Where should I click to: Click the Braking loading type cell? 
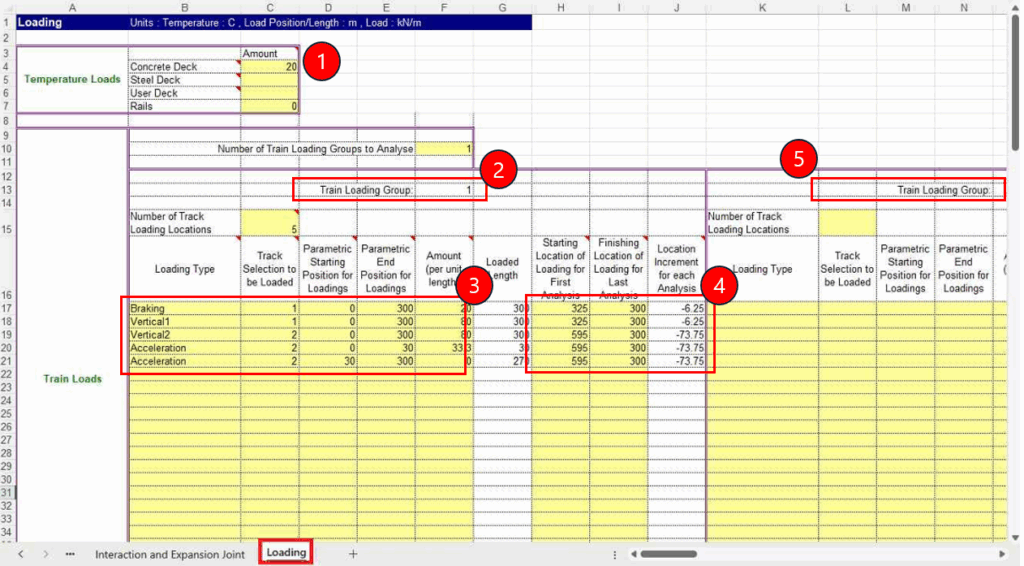184,309
